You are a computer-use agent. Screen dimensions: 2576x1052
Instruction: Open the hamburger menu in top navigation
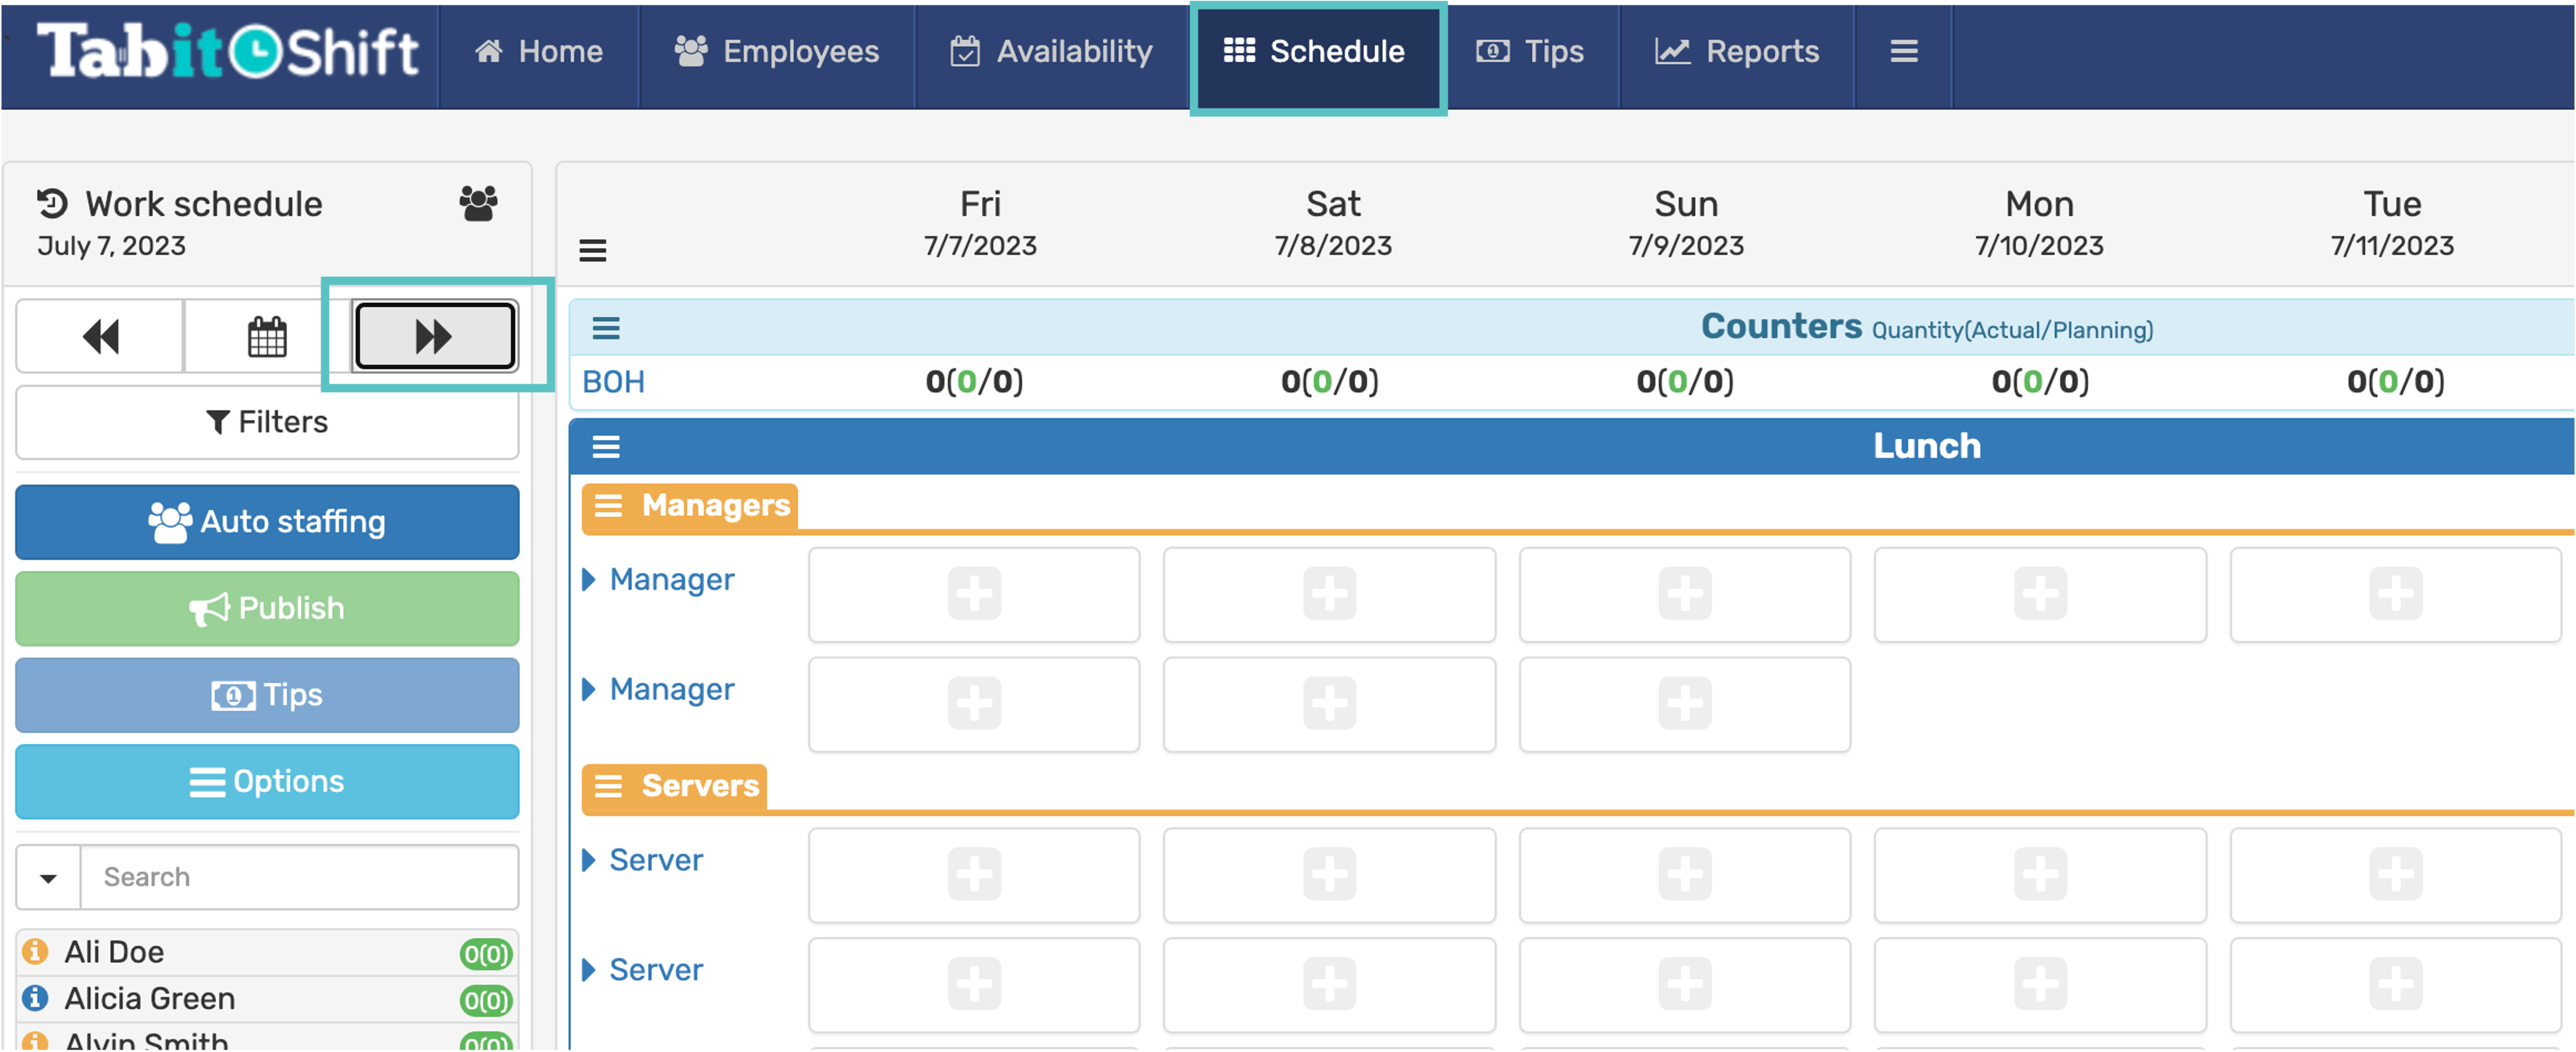[1903, 52]
